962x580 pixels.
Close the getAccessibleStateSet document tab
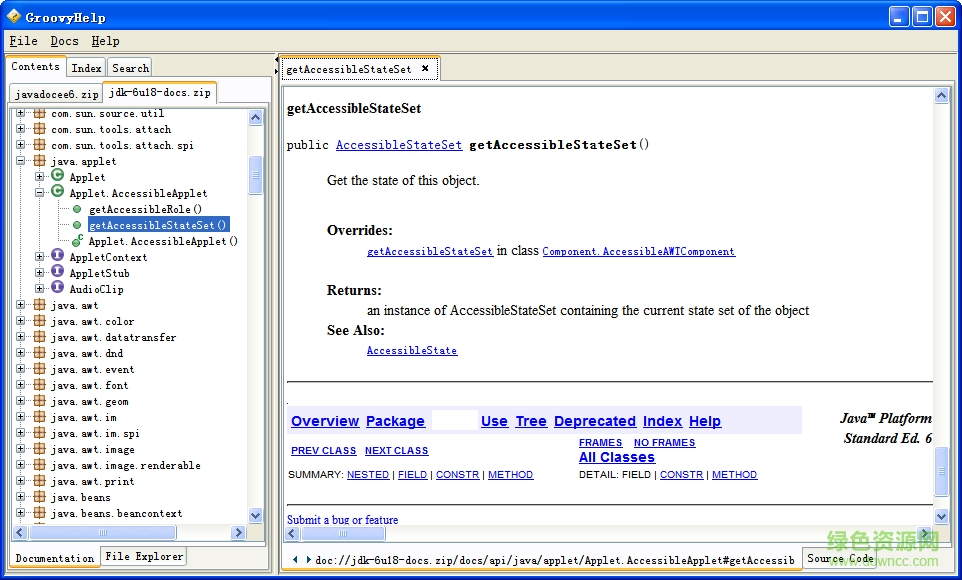tap(425, 69)
